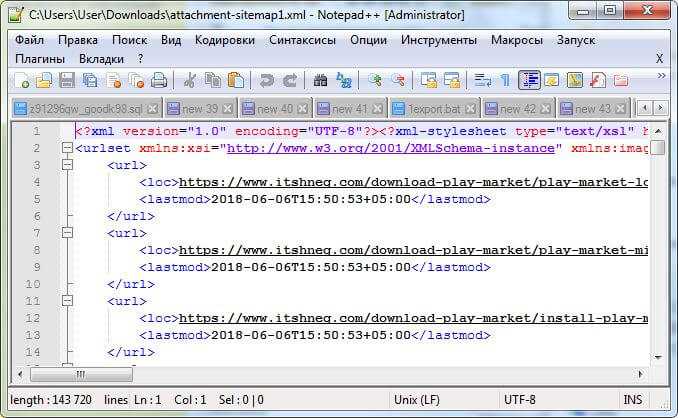Open the Файл menu
678x418 pixels.
coord(29,40)
